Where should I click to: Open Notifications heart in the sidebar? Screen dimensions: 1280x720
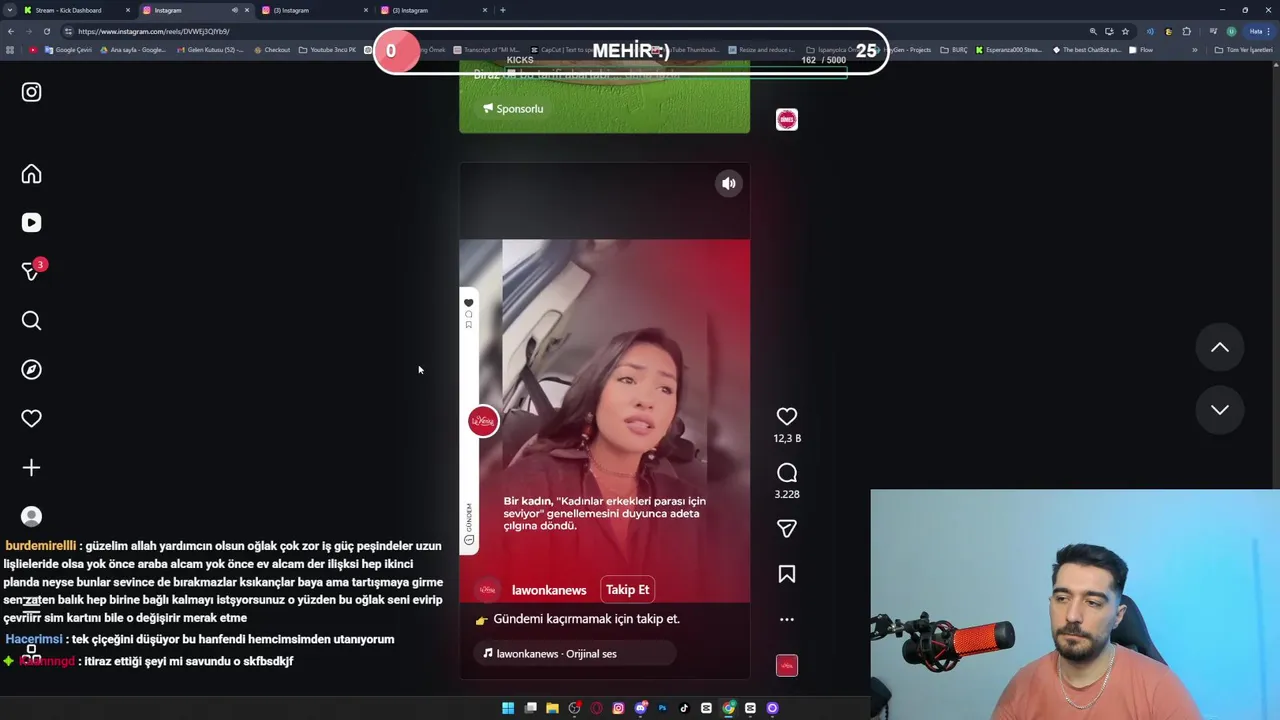pyautogui.click(x=31, y=419)
